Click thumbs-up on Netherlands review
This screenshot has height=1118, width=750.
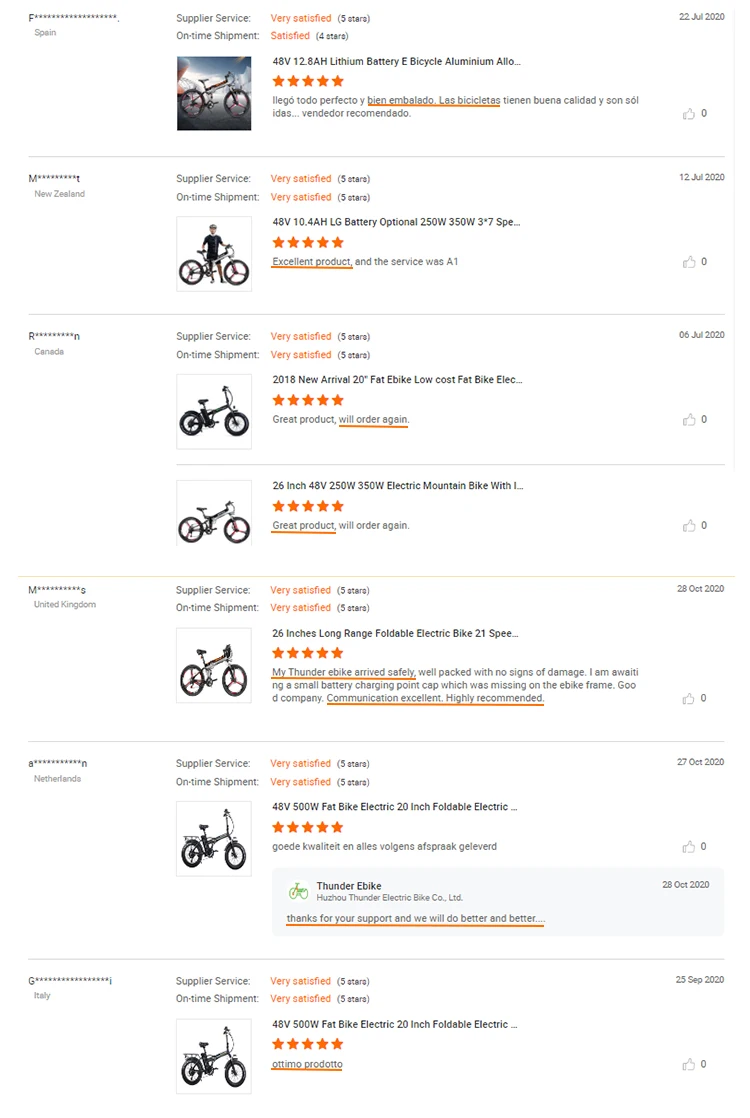pyautogui.click(x=689, y=847)
